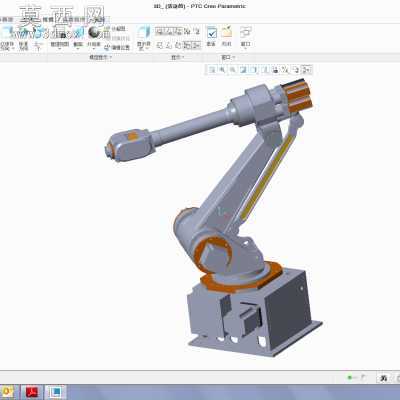Viewport: 400px width, 400px height.
Task: Click the binoculars Find icon in the status bar
Action: pos(383,378)
